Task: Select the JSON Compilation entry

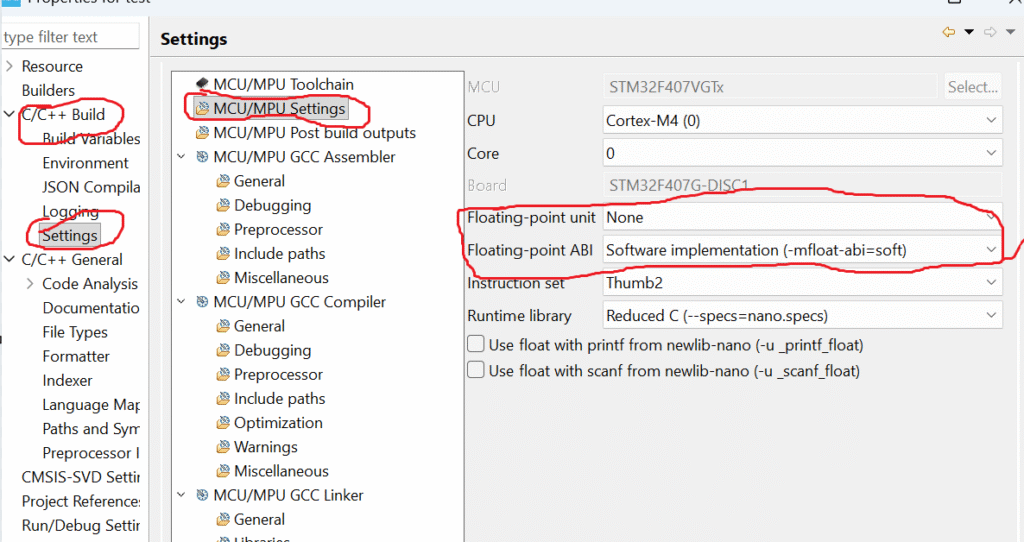Action: coord(91,187)
